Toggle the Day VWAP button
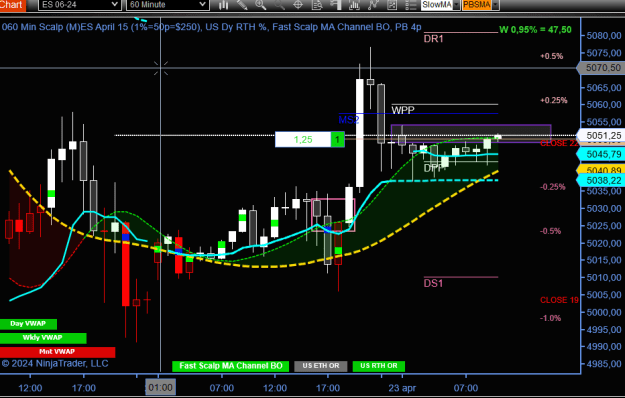Image resolution: width=625 pixels, height=398 pixels. (x=28, y=323)
